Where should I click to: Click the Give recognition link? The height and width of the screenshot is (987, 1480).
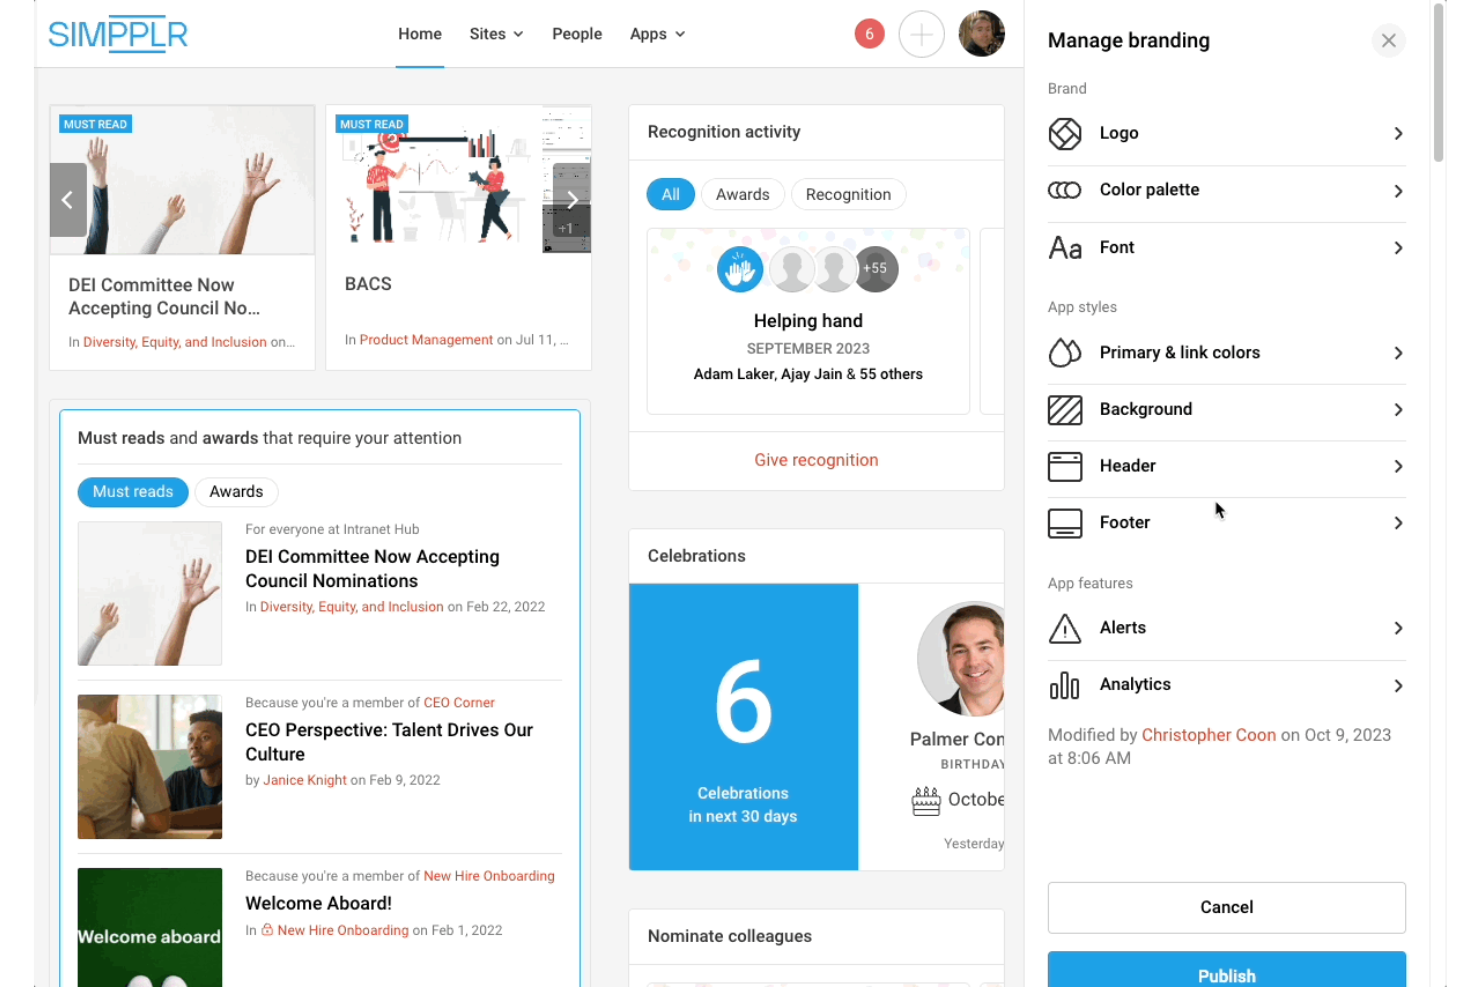point(816,459)
